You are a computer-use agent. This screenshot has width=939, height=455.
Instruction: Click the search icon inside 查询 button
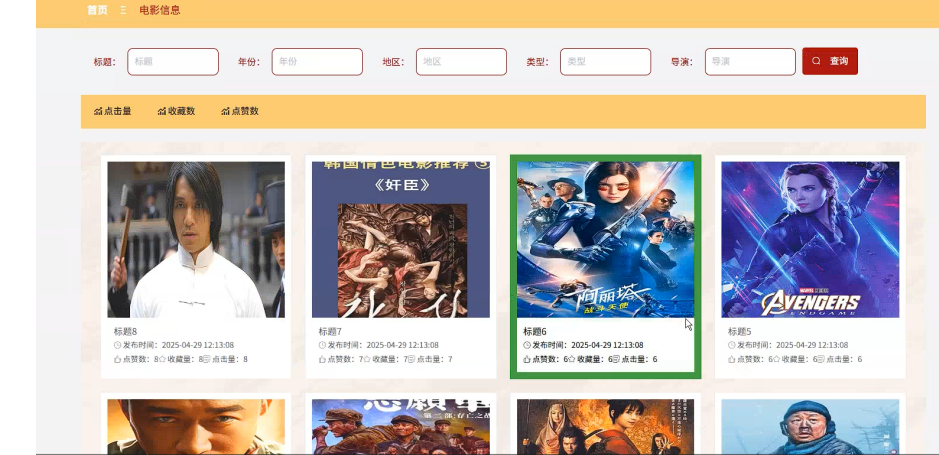[x=816, y=61]
